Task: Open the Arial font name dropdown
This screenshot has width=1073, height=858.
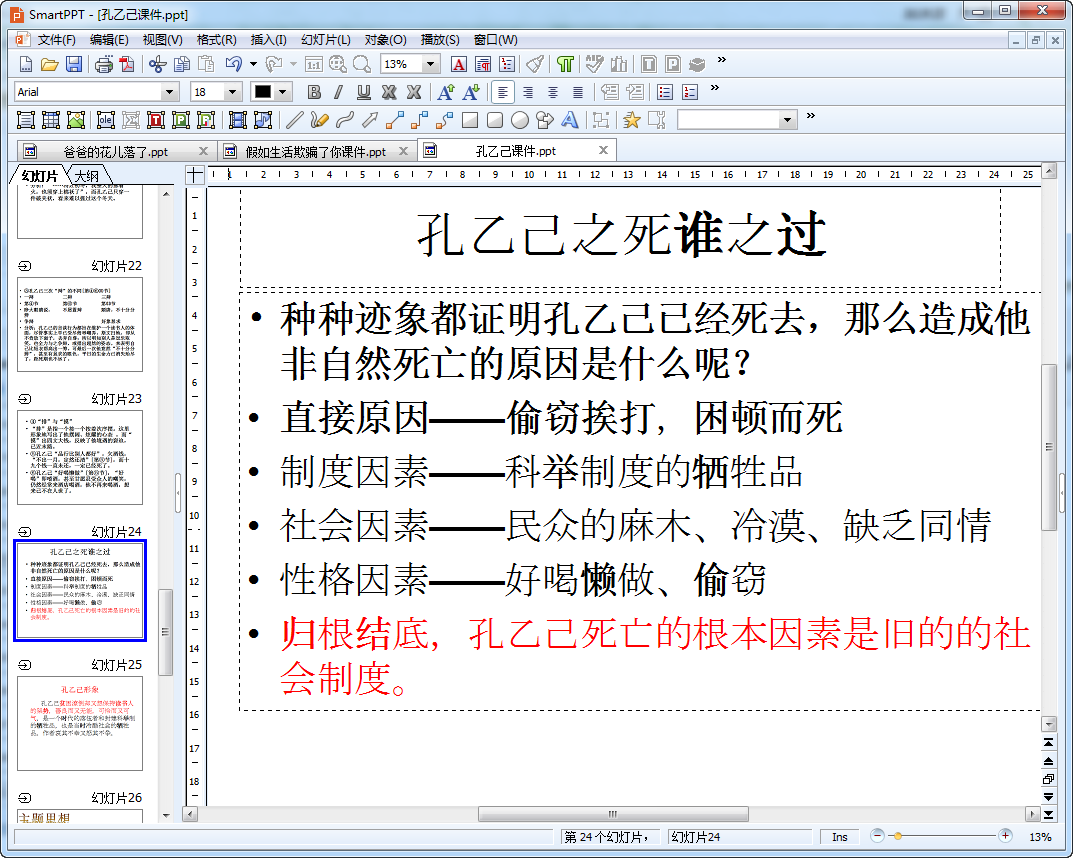Action: [x=169, y=92]
